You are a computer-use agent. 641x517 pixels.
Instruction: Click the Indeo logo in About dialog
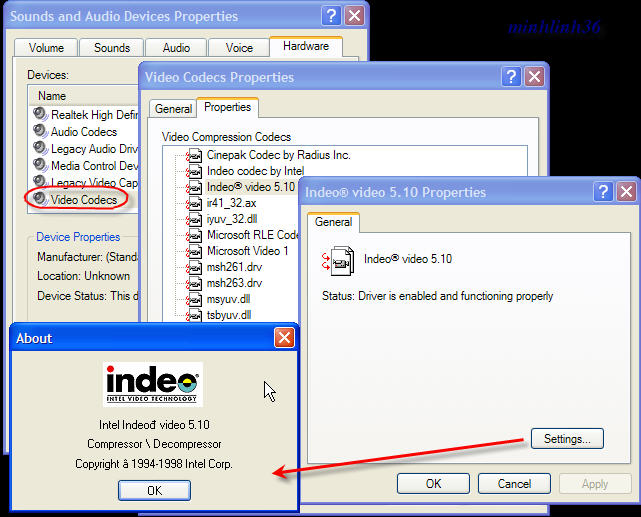coord(152,384)
